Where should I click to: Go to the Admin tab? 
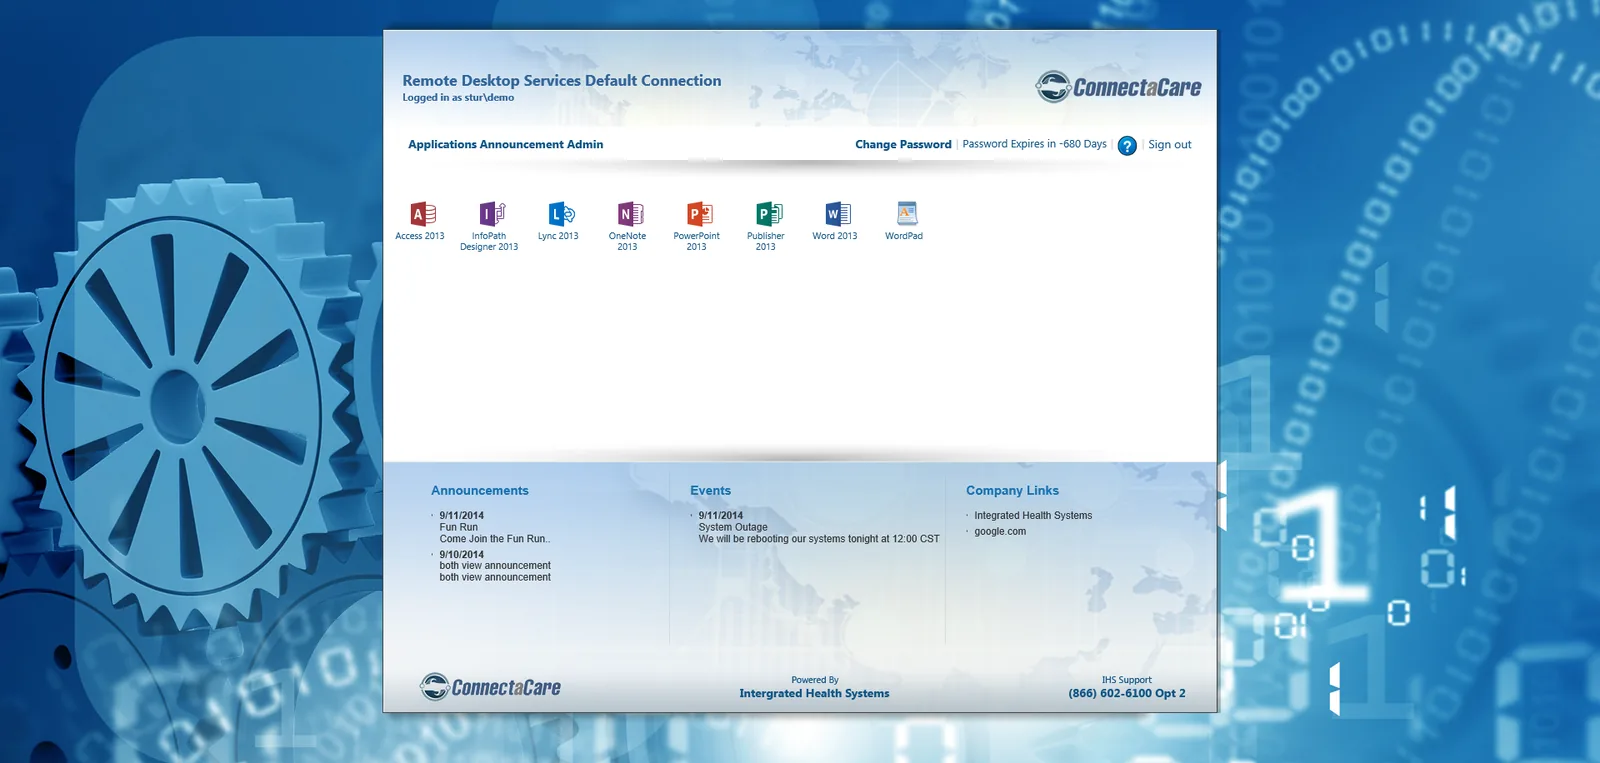[x=585, y=145]
